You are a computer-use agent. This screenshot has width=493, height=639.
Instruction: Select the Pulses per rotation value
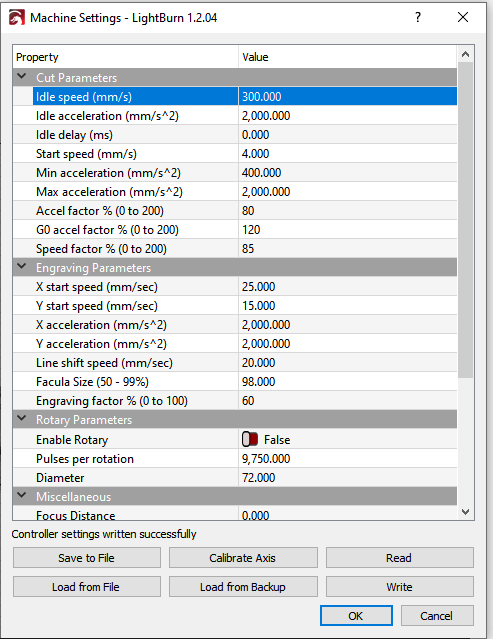348,459
